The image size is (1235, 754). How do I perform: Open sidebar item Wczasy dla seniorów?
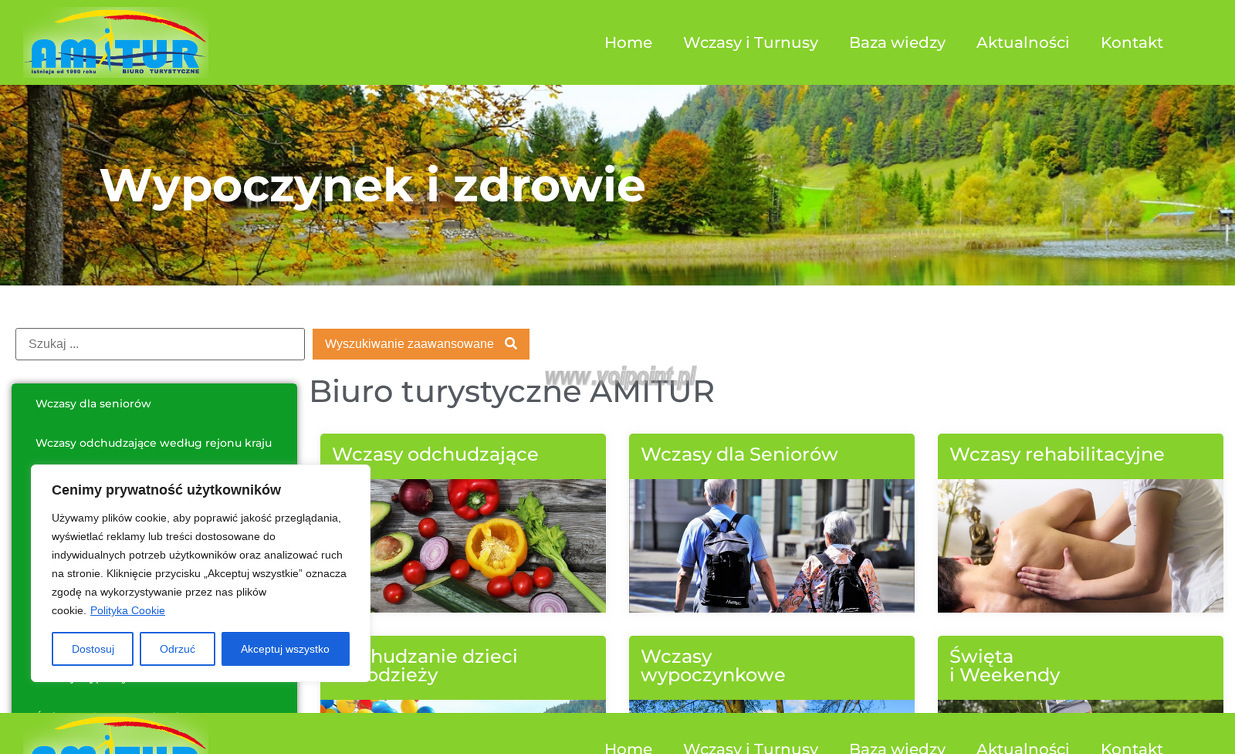[x=93, y=404]
